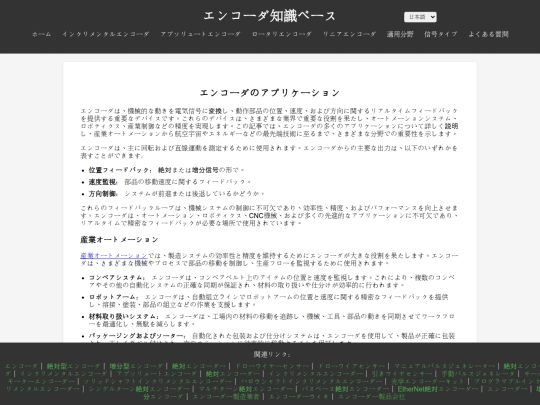This screenshot has width=540, height=405.
Task: Open the よくある質問 nav item
Action: (x=488, y=34)
